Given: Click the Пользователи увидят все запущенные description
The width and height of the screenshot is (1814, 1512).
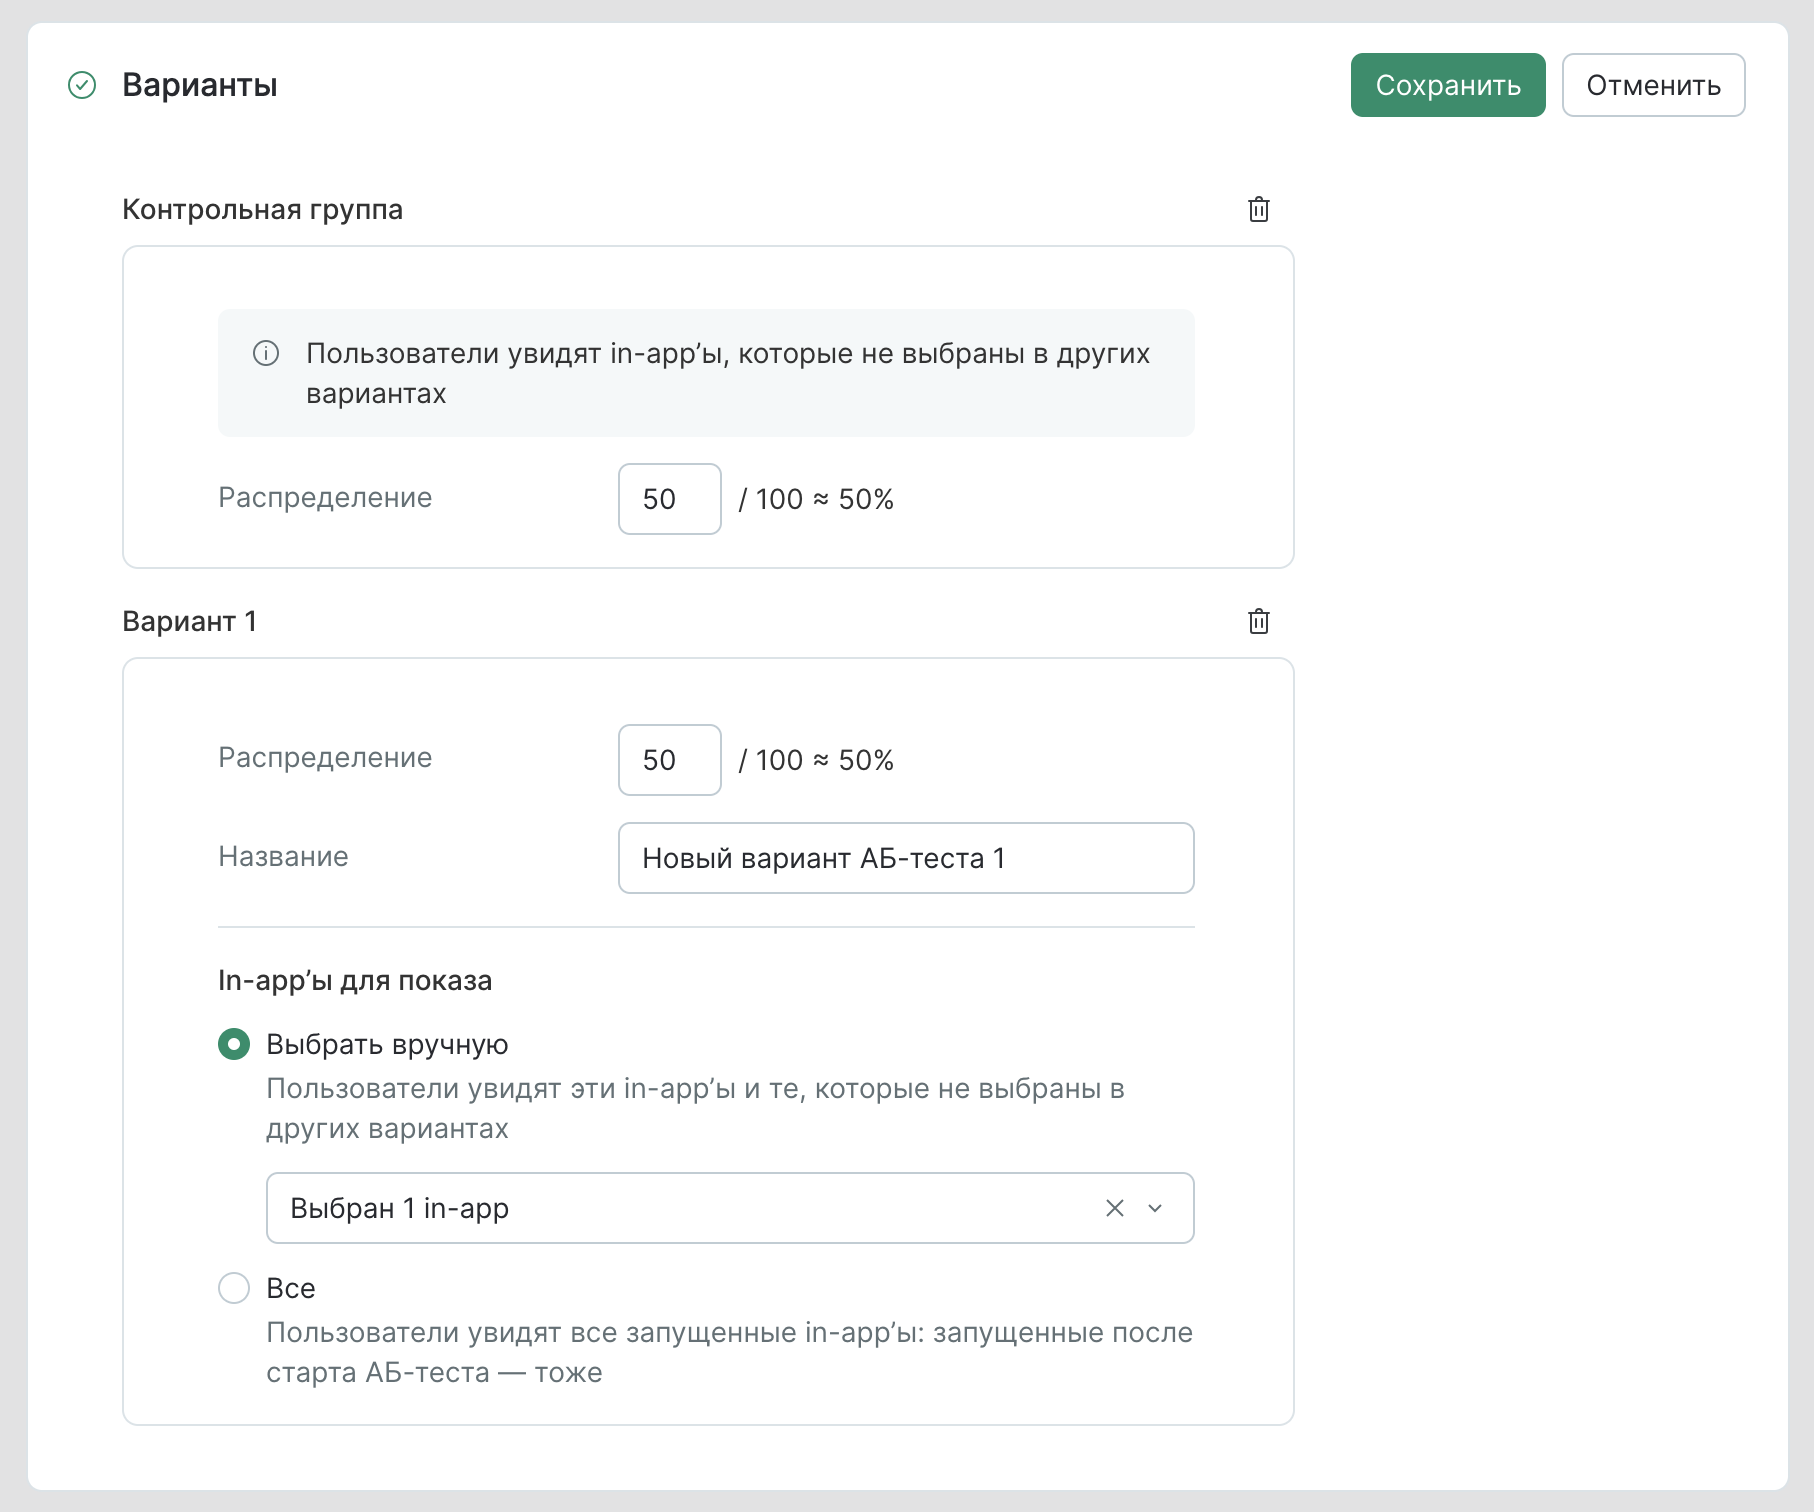Looking at the screenshot, I should (730, 1352).
